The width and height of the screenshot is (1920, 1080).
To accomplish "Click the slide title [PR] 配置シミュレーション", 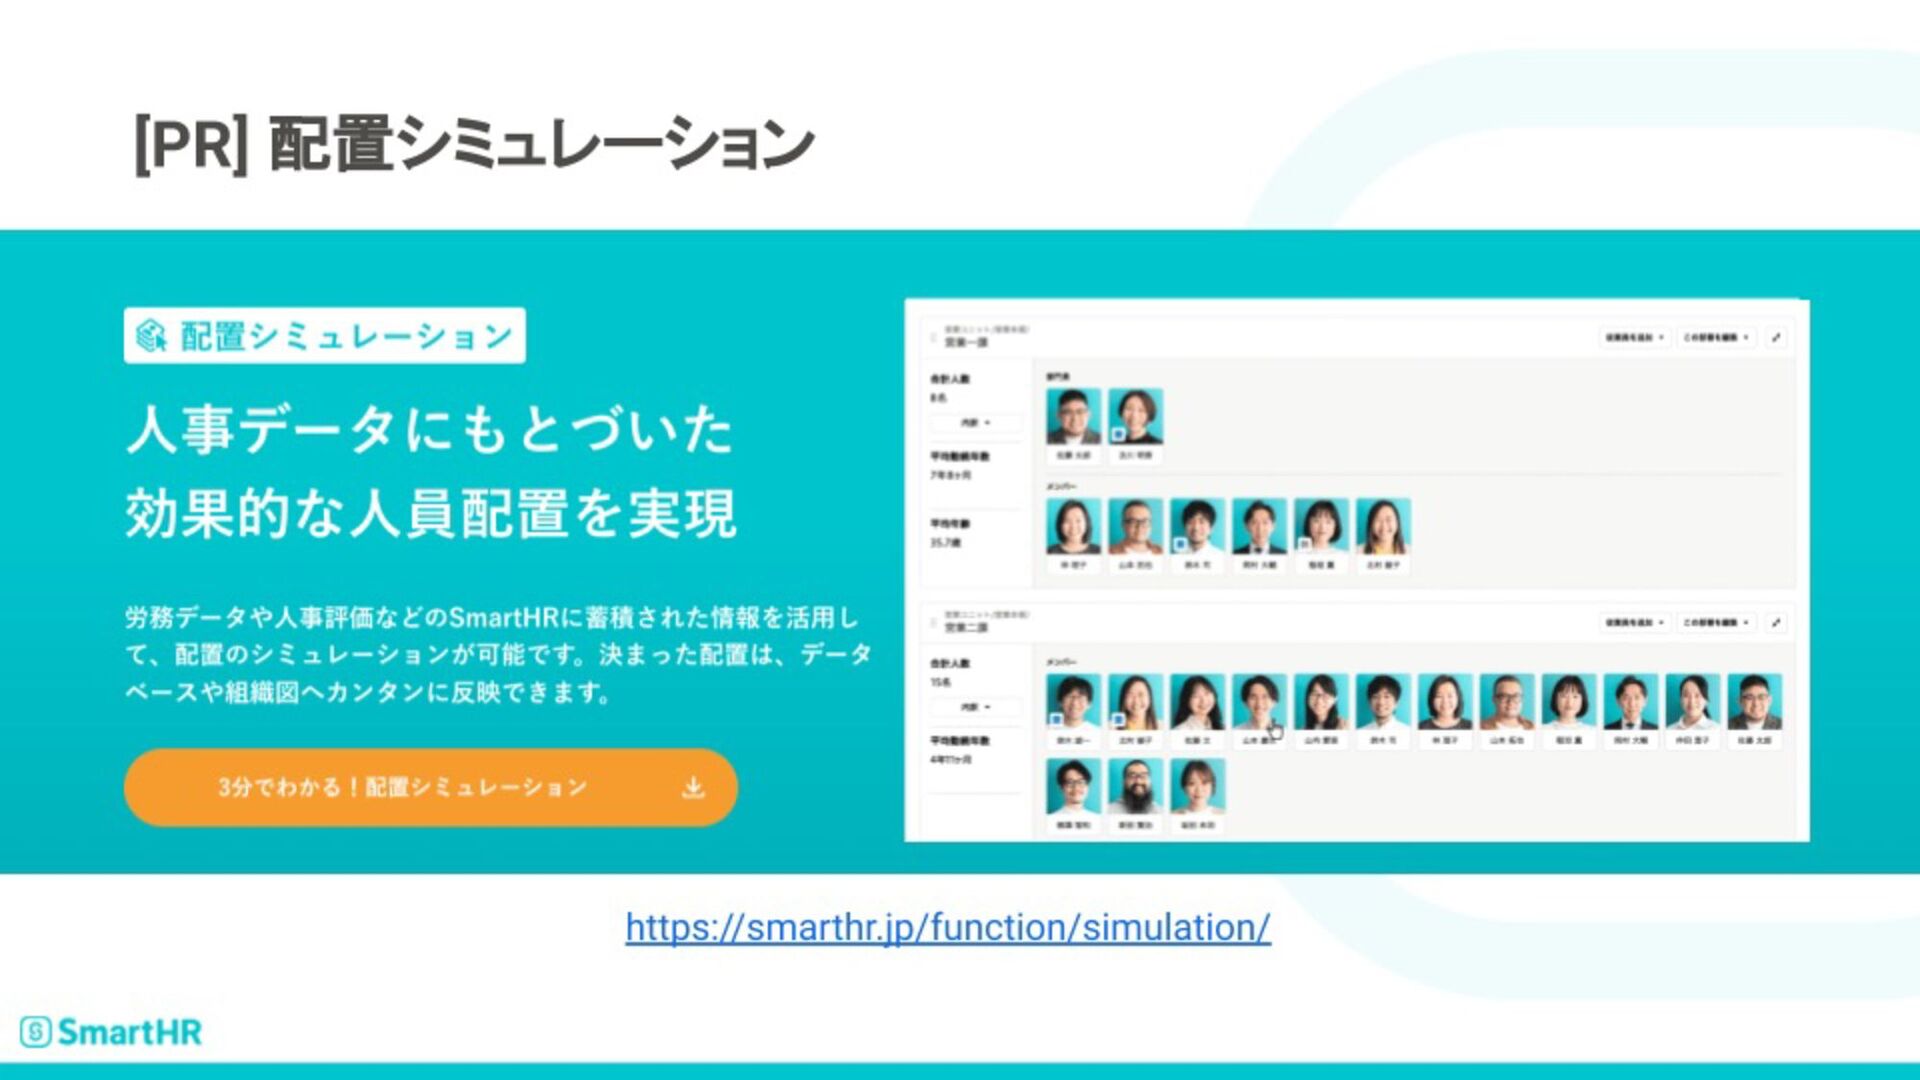I will 474,143.
